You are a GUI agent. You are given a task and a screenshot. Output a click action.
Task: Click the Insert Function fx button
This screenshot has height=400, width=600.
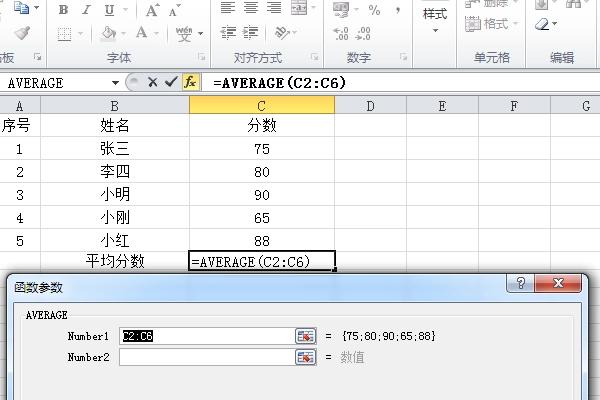190,82
